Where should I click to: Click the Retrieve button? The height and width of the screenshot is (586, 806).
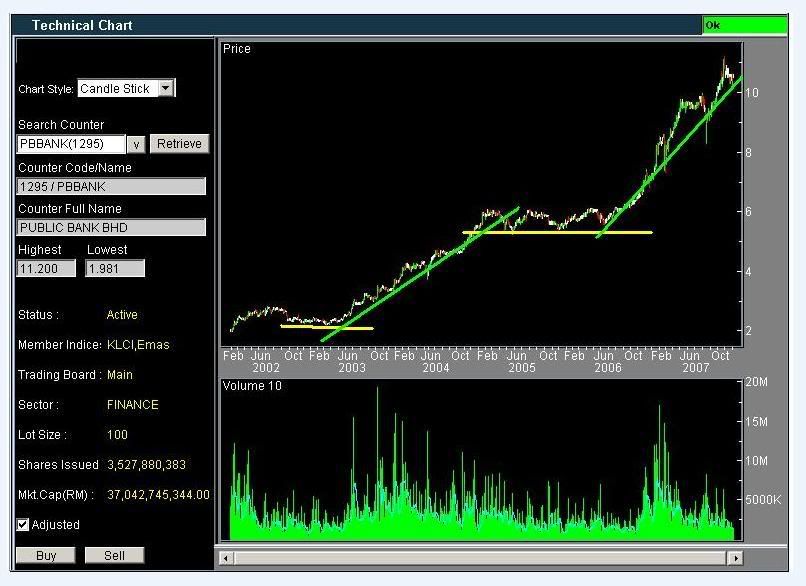[x=179, y=144]
